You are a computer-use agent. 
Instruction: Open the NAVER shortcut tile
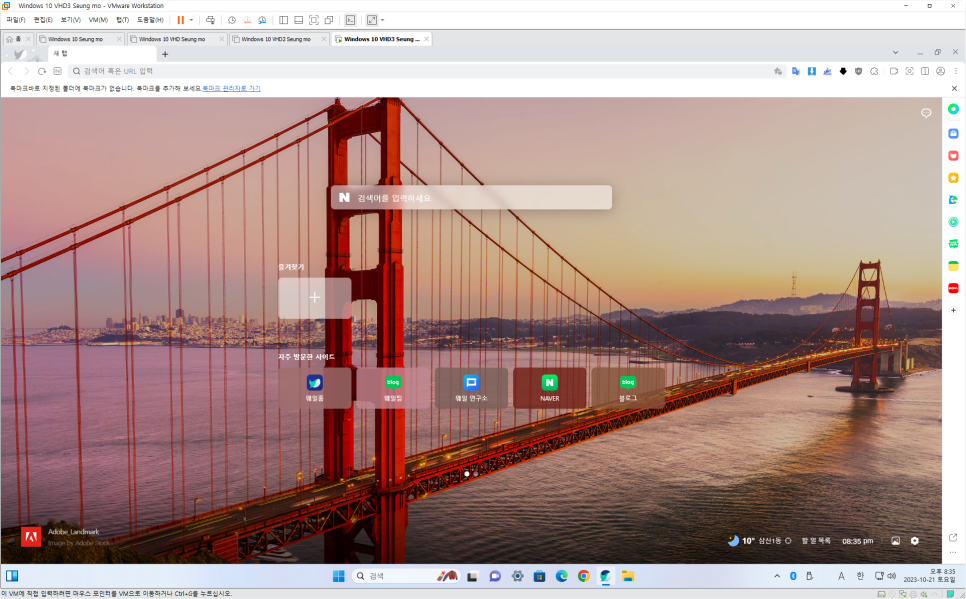(x=550, y=388)
